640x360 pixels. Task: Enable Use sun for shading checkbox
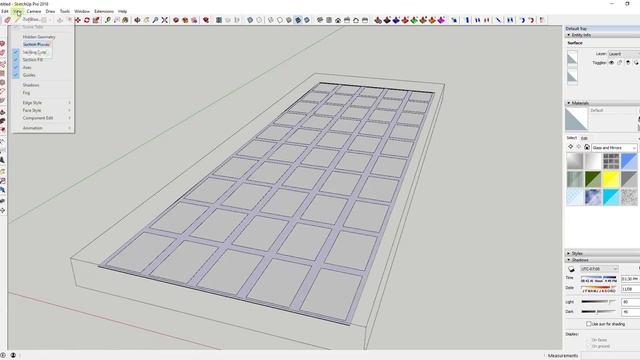point(589,324)
